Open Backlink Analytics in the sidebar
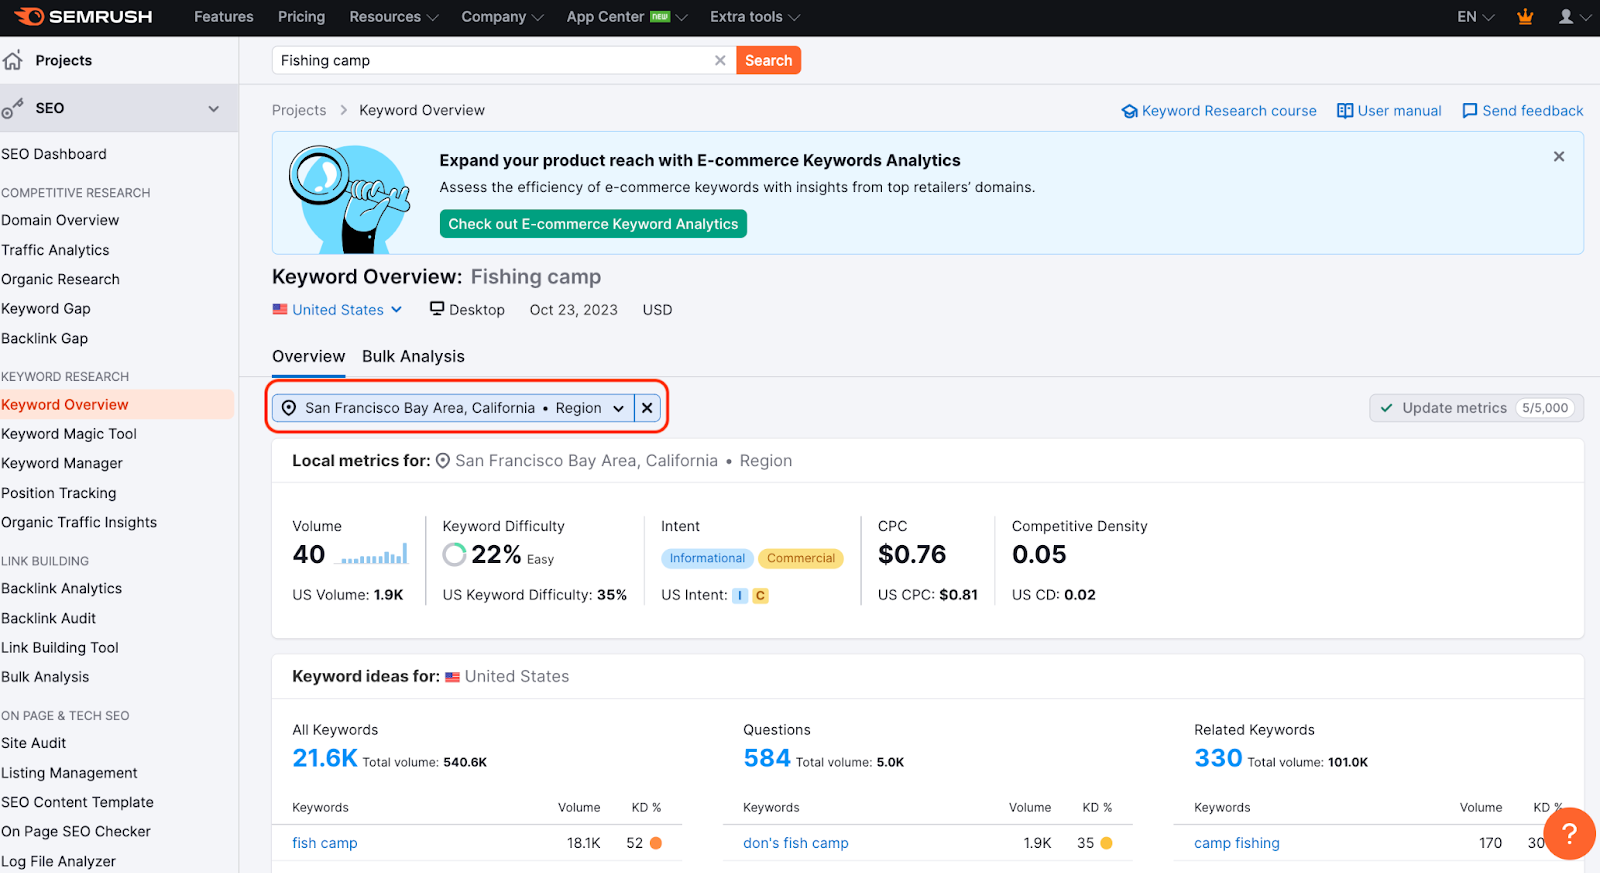 (61, 589)
